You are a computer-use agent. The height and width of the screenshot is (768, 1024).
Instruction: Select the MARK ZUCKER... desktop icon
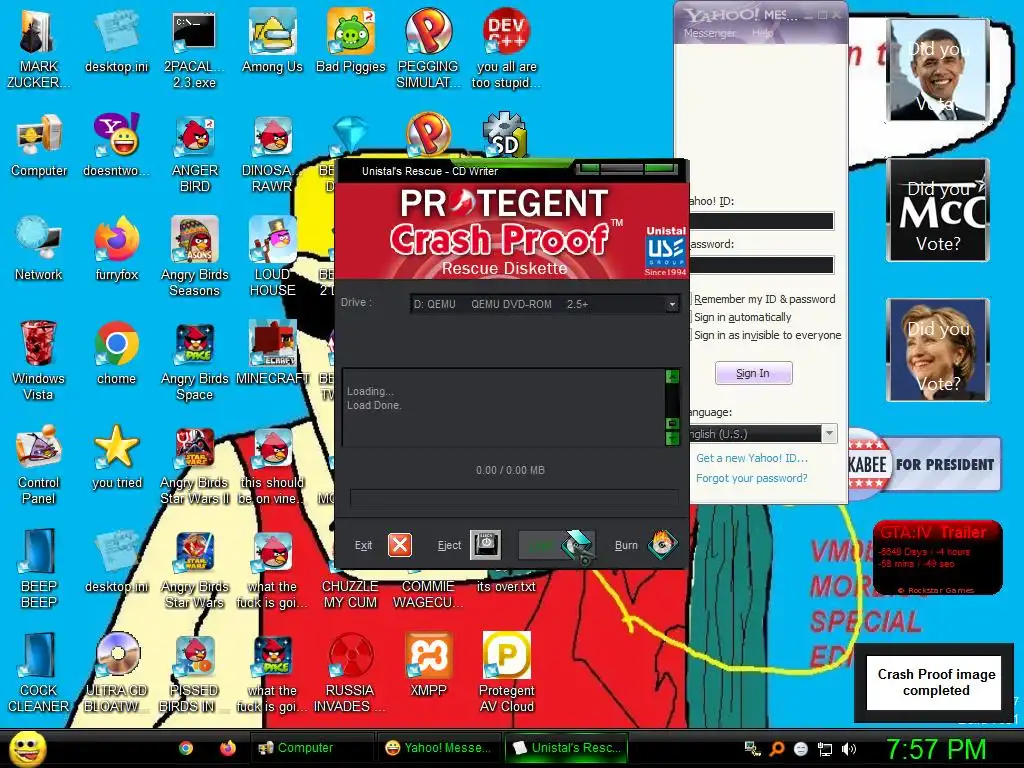[x=39, y=49]
